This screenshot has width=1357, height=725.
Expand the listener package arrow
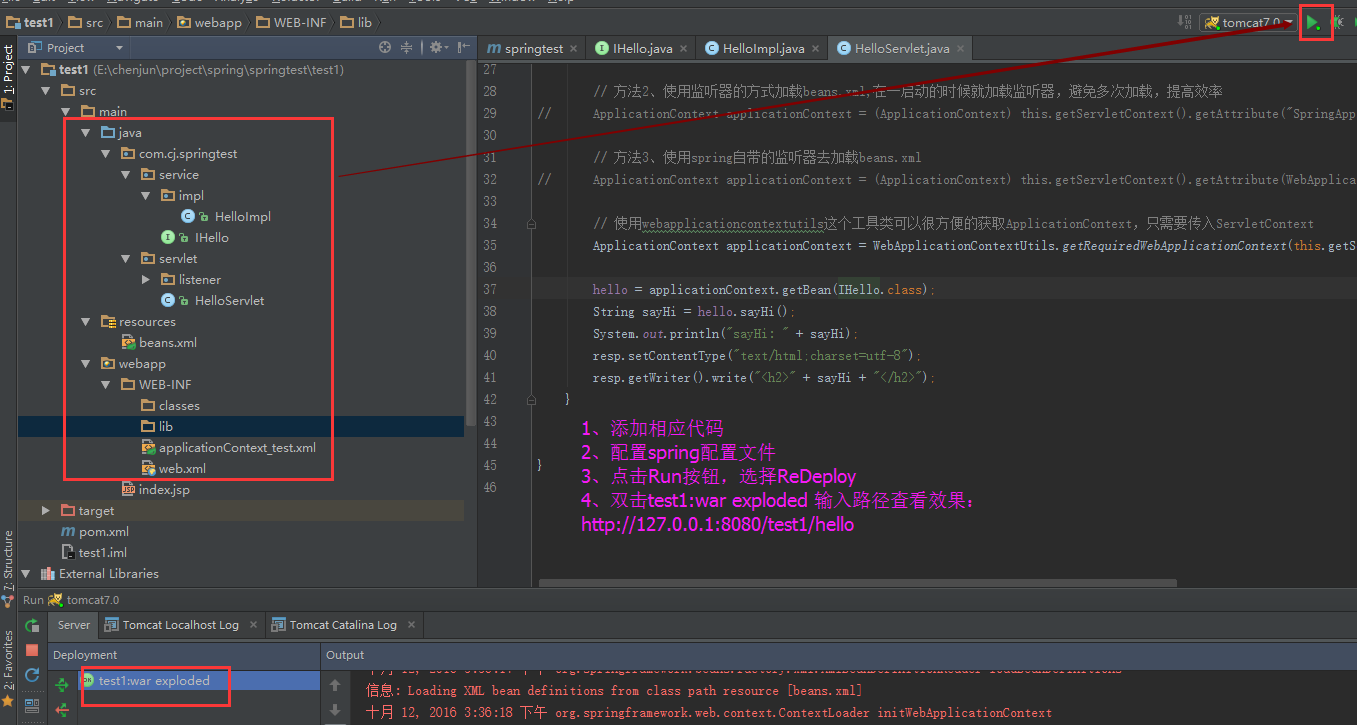(x=146, y=280)
